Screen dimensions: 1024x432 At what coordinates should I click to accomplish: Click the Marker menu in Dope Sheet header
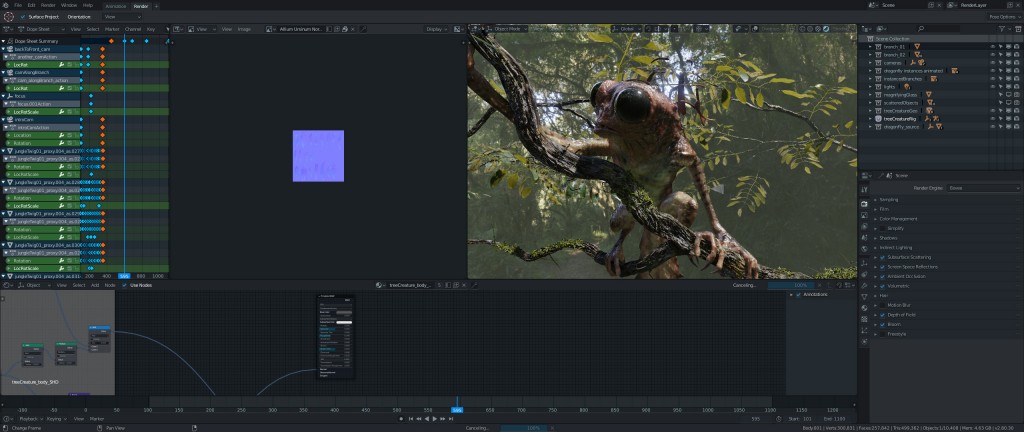tap(113, 29)
